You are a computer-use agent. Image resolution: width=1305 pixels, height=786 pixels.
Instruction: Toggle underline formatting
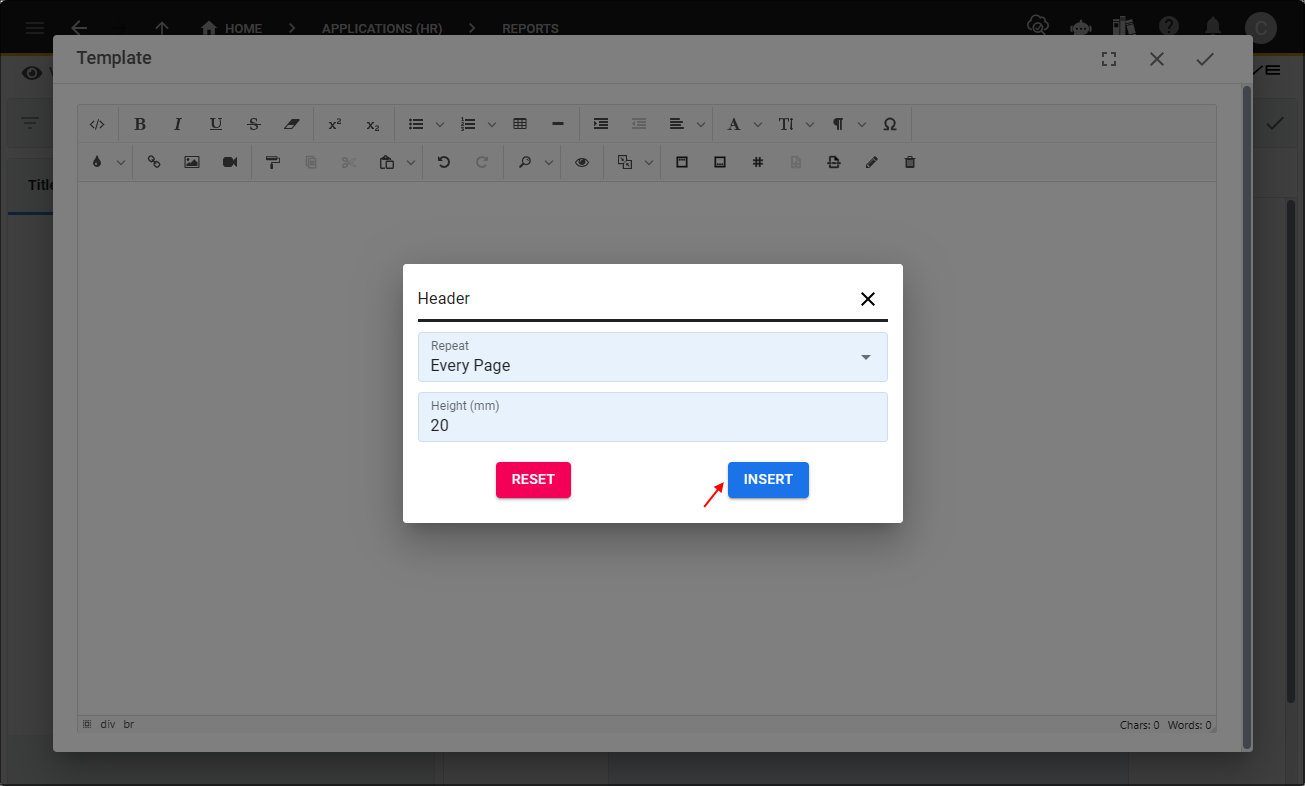click(215, 124)
